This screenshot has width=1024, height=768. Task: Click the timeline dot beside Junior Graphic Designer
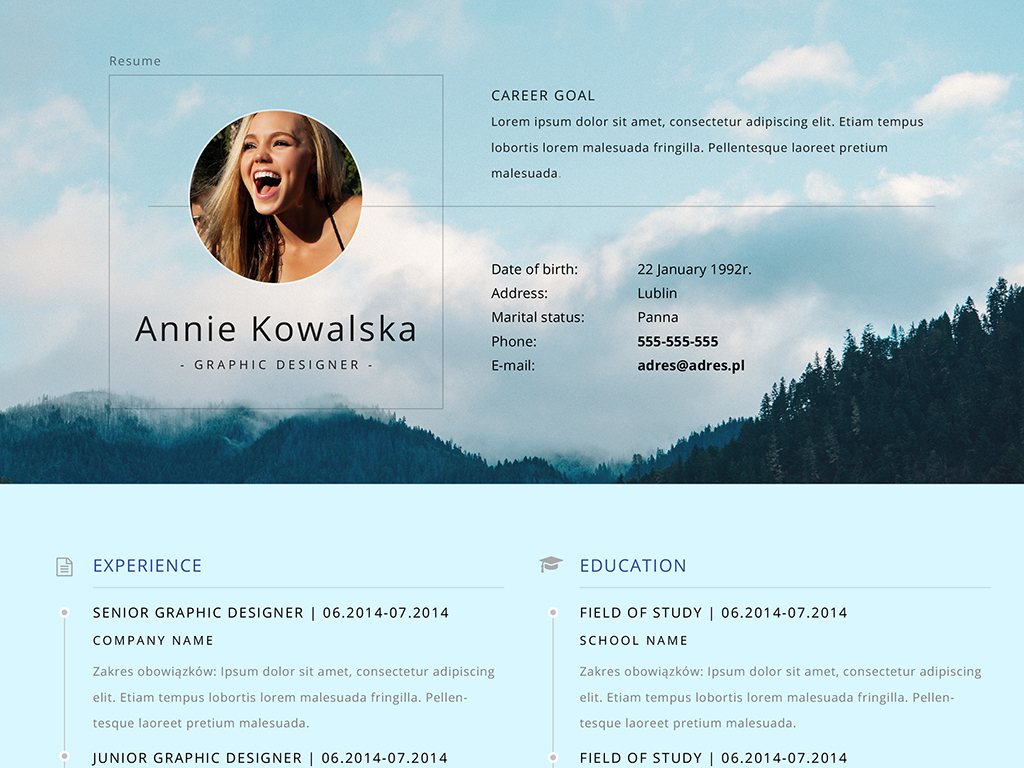pyautogui.click(x=64, y=756)
